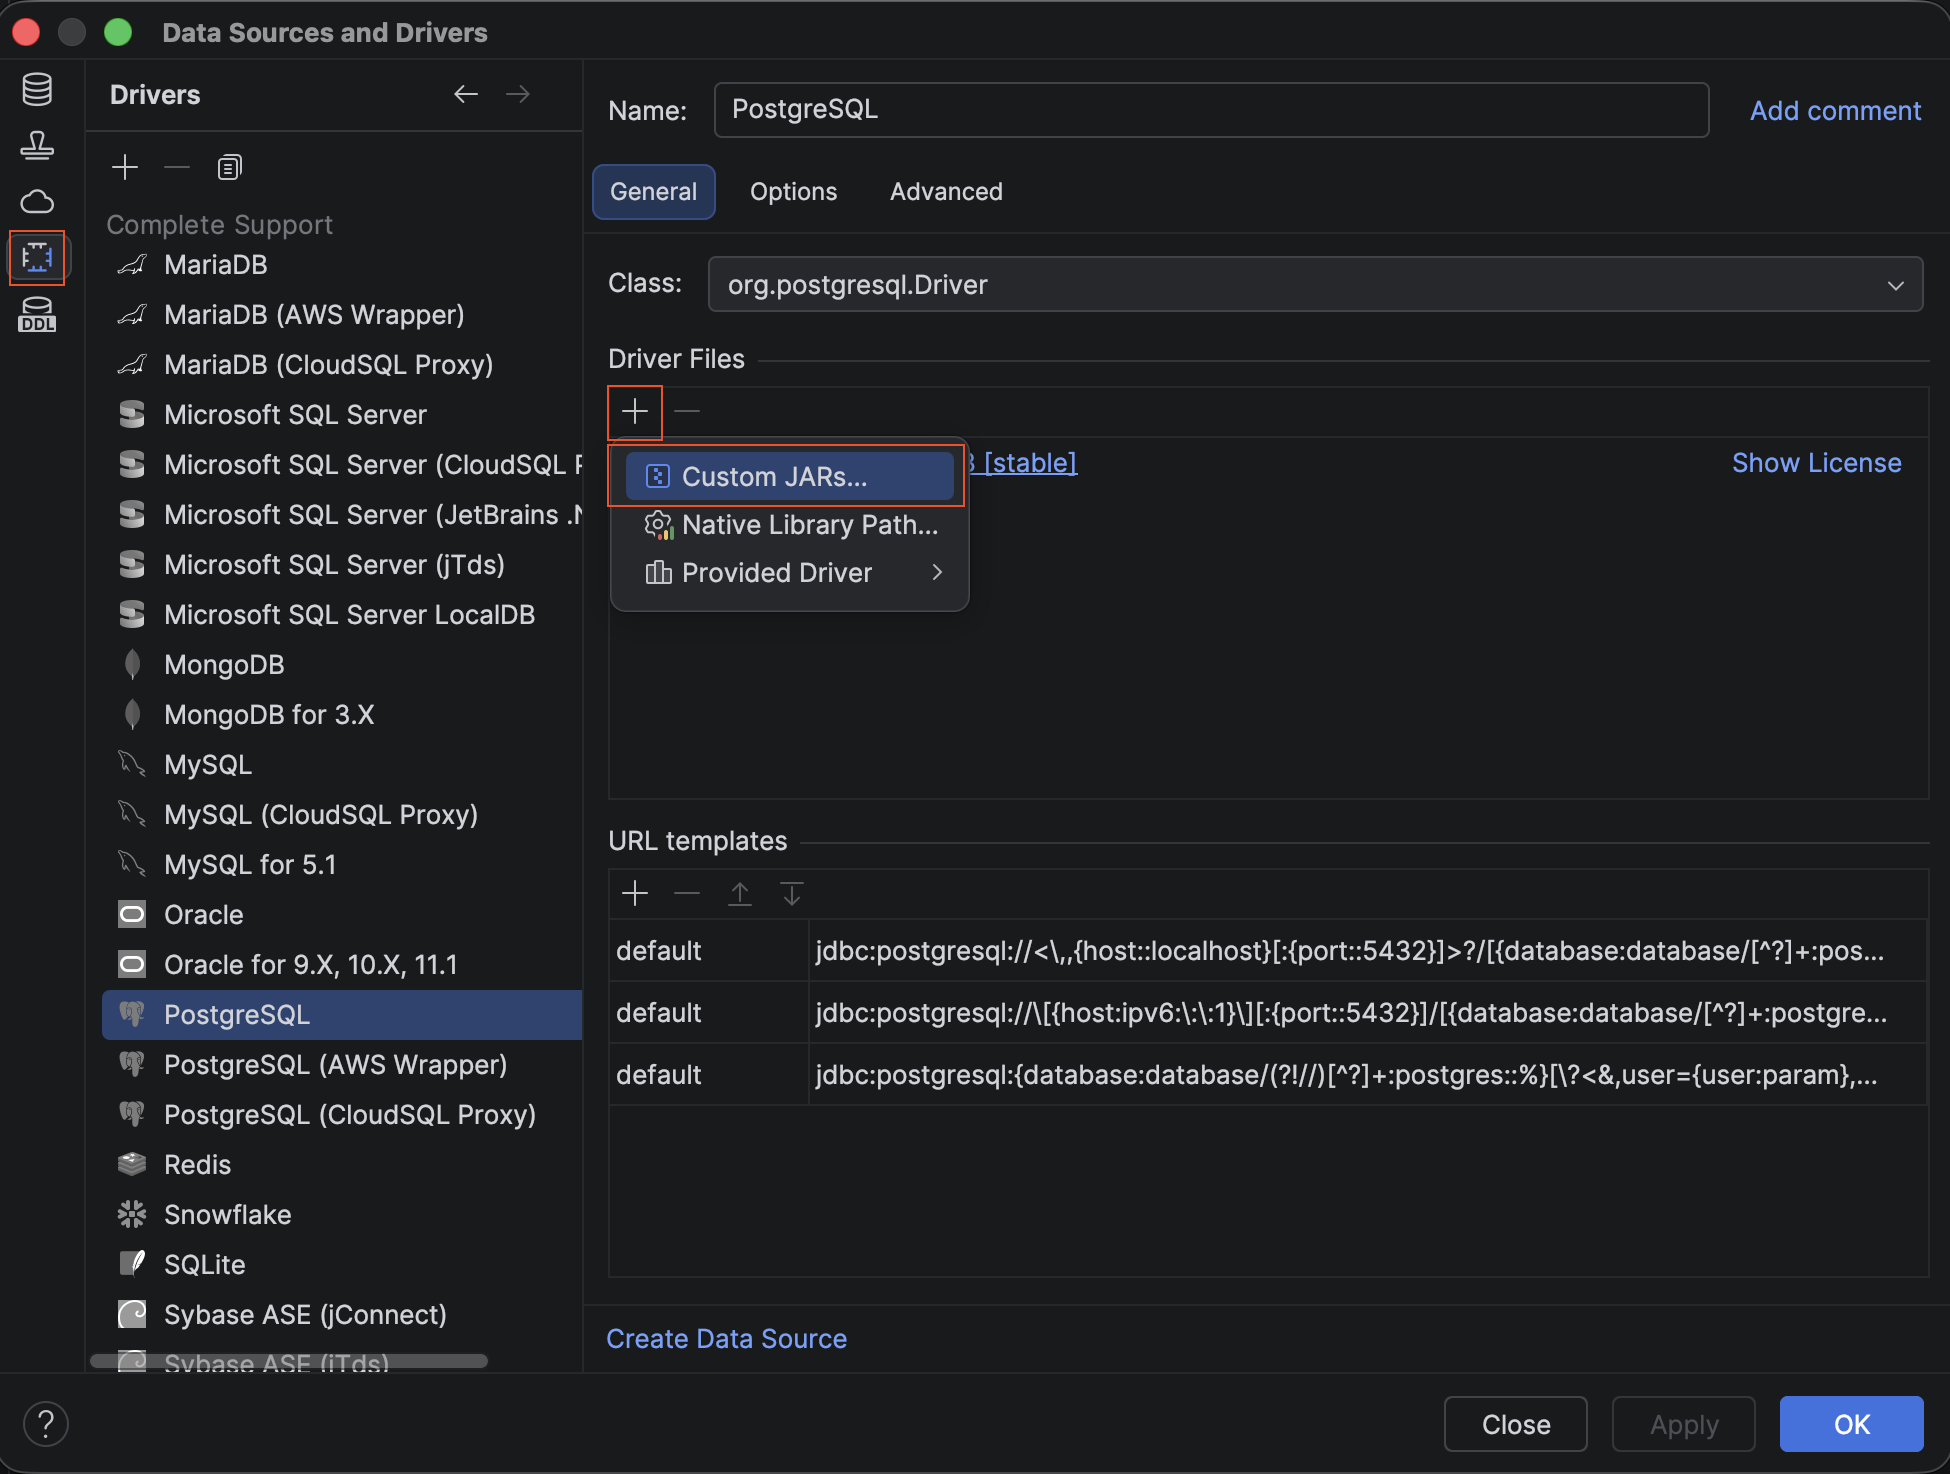Image resolution: width=1950 pixels, height=1474 pixels.
Task: Click the drivers list horizontal scrollbar
Action: 289,1361
